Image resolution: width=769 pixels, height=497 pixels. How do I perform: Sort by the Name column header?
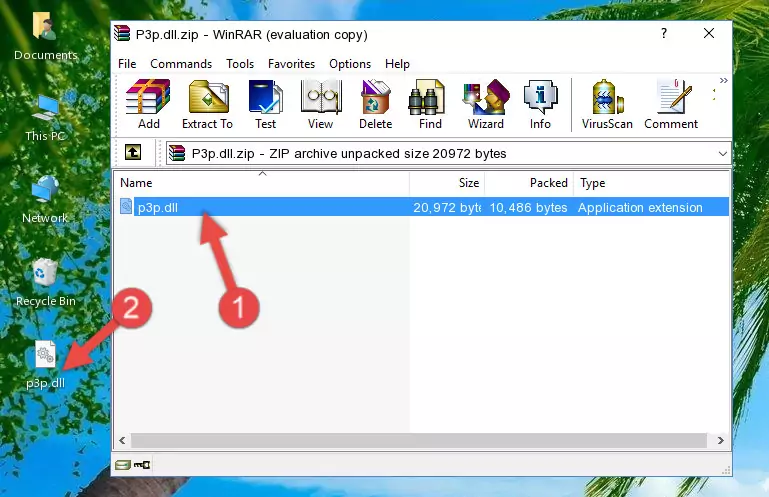coord(262,183)
